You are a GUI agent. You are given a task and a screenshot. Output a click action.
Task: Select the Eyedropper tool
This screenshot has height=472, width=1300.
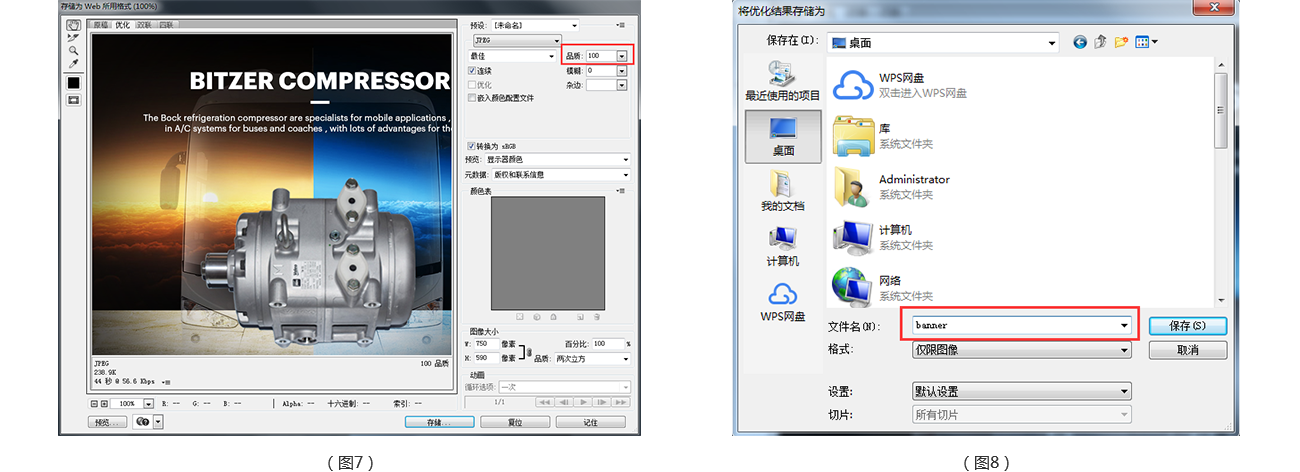point(73,63)
